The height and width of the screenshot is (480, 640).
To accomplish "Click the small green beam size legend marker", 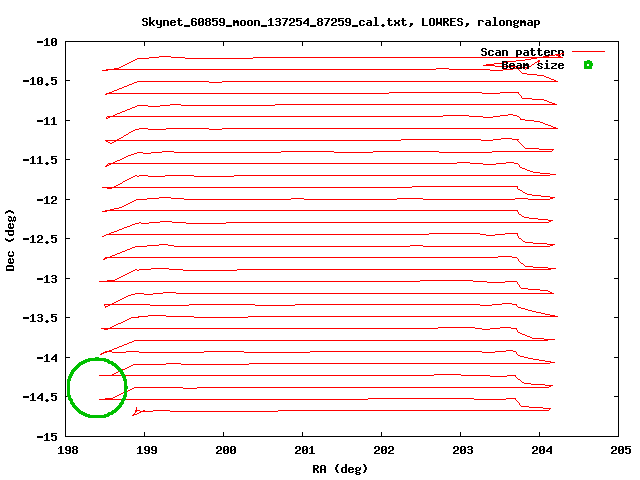I will pyautogui.click(x=588, y=64).
